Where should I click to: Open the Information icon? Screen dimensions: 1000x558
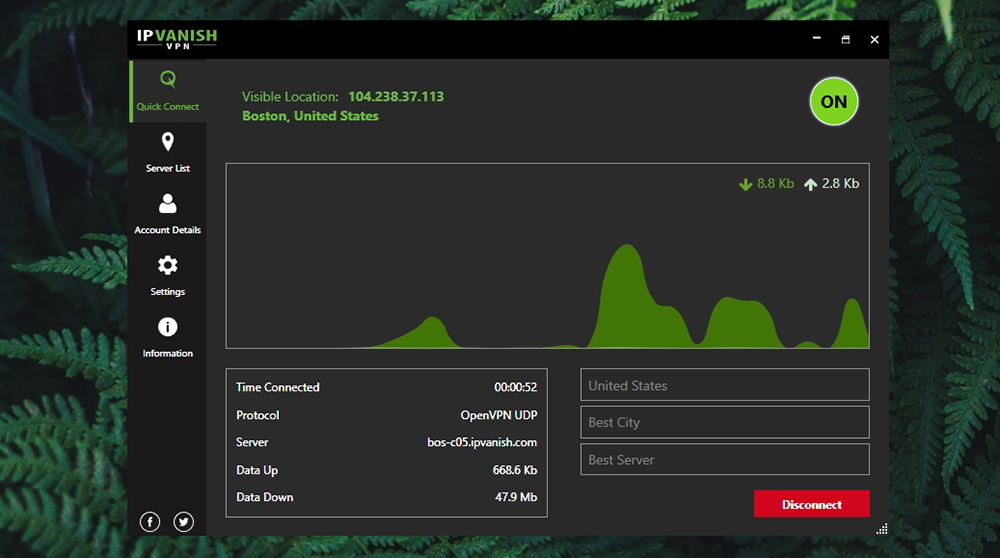click(x=168, y=327)
